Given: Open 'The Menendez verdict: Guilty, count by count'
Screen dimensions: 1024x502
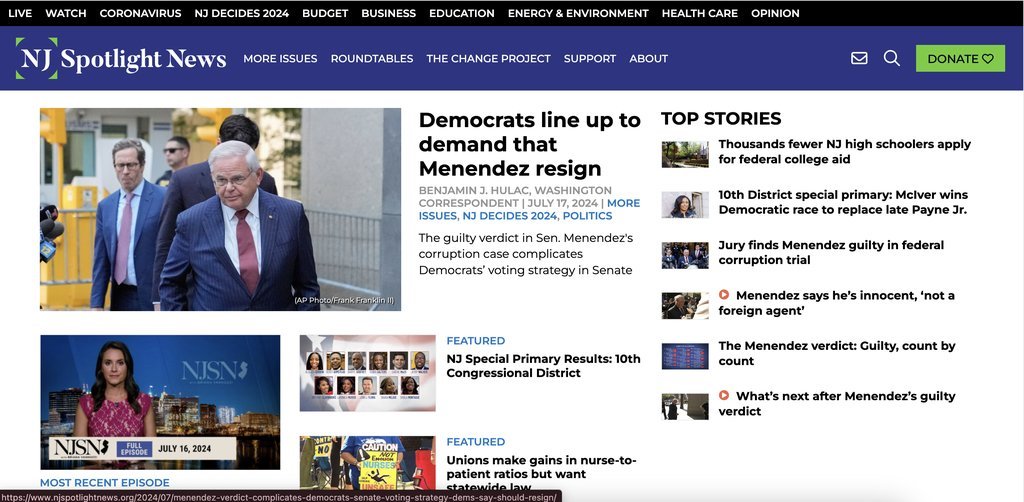Looking at the screenshot, I should (x=837, y=353).
